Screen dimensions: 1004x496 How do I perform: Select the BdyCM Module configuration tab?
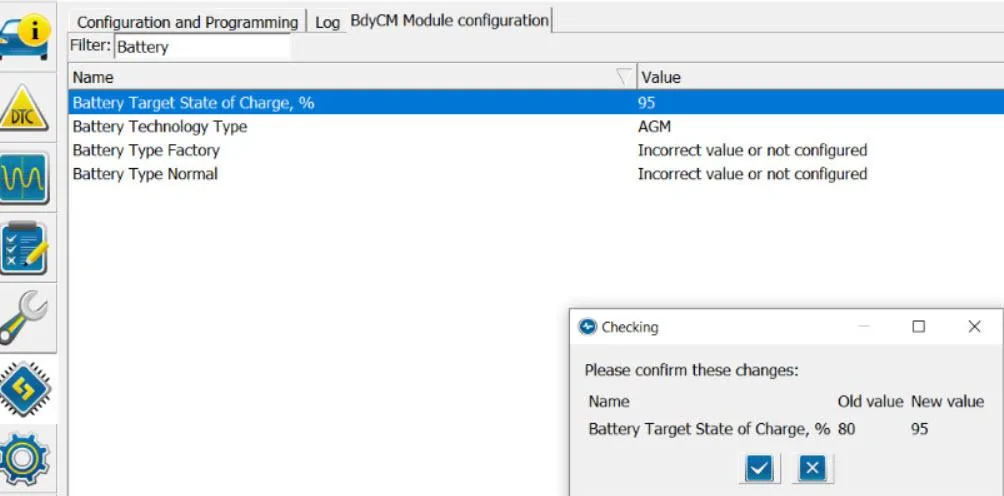coord(449,20)
